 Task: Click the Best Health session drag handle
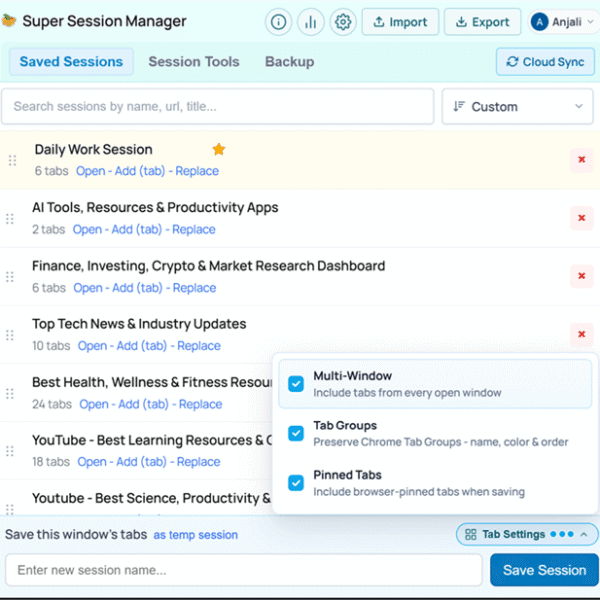(x=10, y=393)
